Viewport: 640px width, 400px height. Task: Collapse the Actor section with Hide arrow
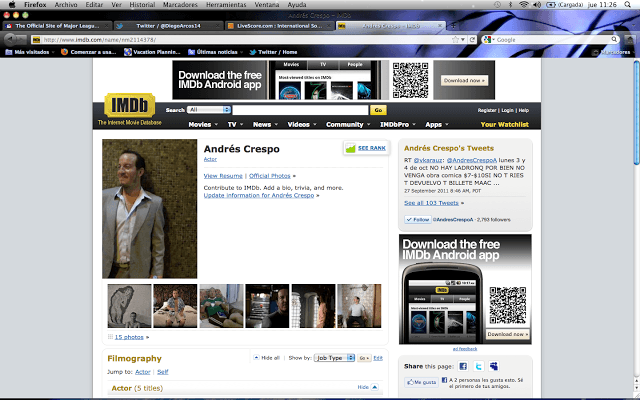(374, 387)
